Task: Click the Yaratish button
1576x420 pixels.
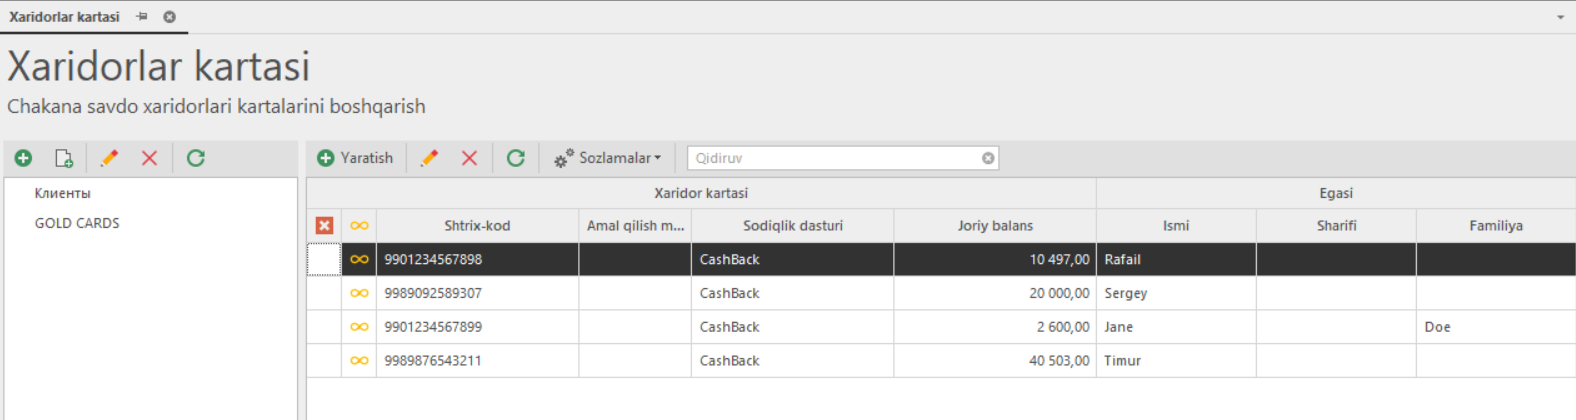Action: pyautogui.click(x=355, y=158)
